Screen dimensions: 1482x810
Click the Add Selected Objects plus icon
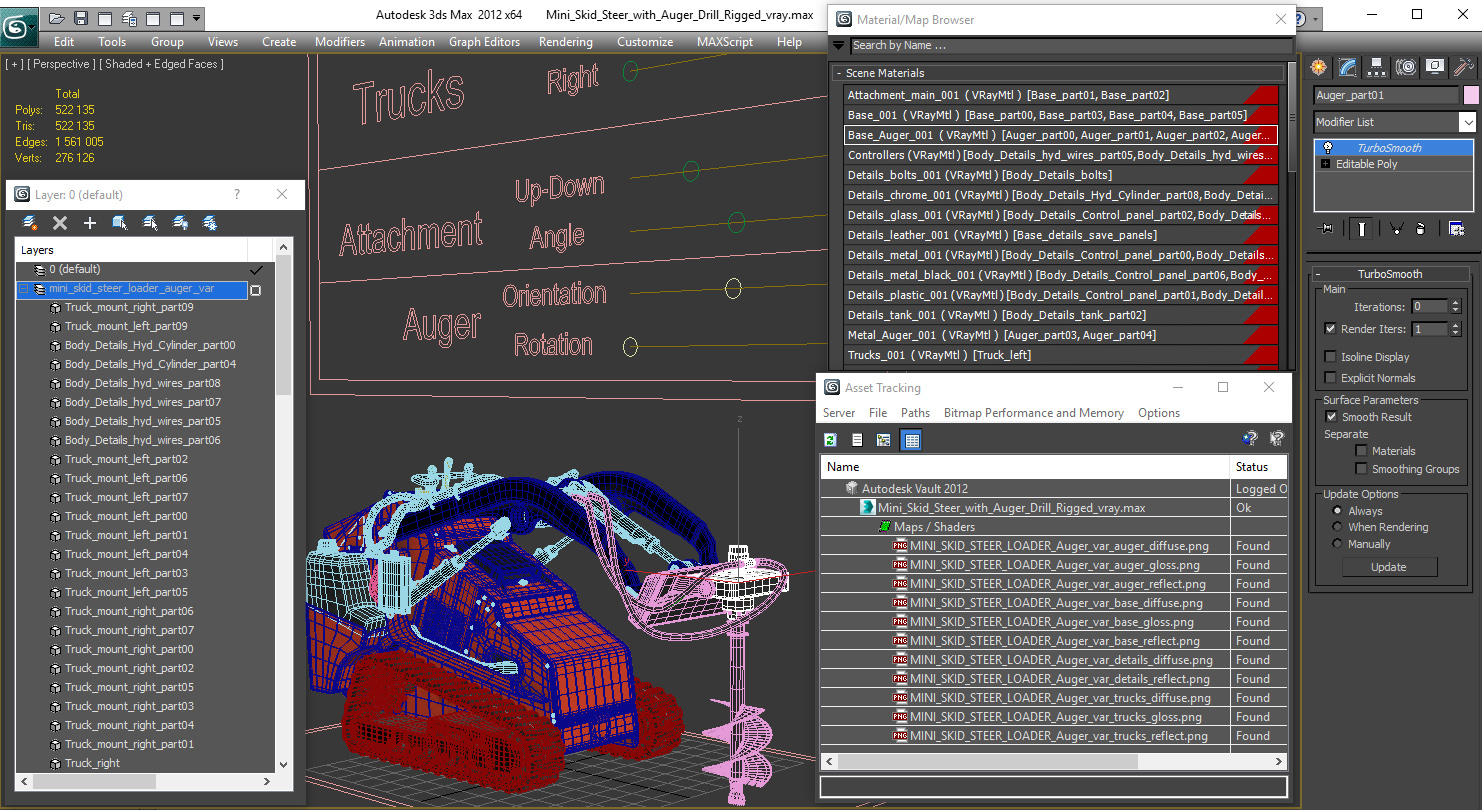[90, 223]
